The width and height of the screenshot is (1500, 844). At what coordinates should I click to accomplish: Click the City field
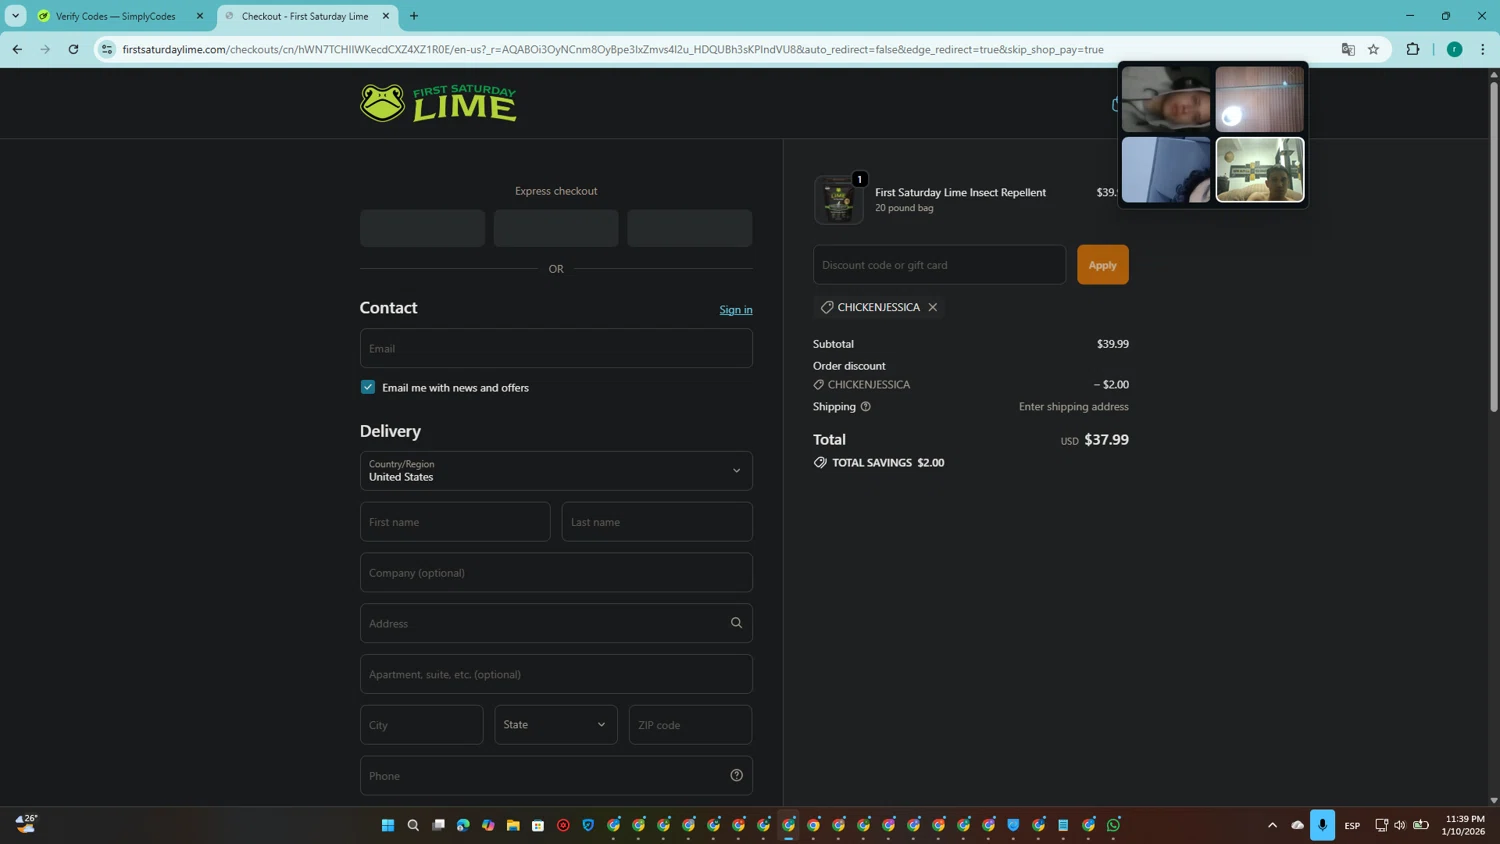pyautogui.click(x=422, y=725)
